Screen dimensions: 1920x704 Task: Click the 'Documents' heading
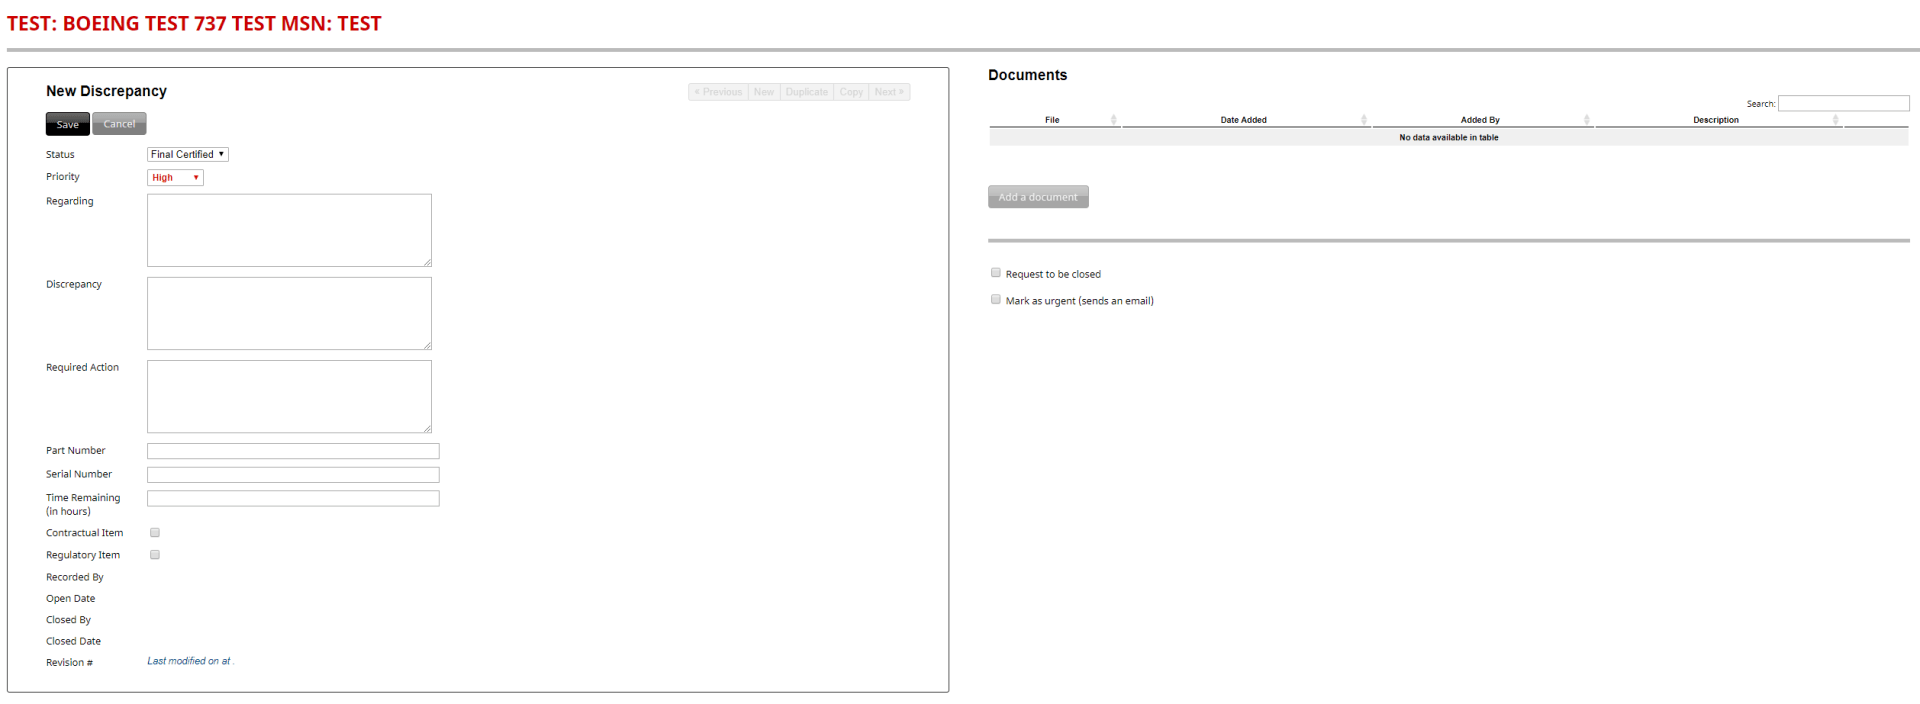click(1028, 75)
